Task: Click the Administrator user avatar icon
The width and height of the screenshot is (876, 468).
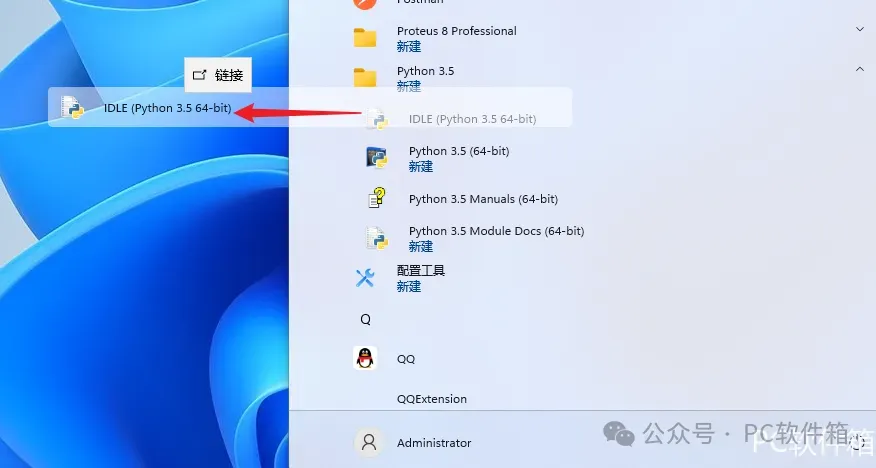Action: pyautogui.click(x=369, y=442)
